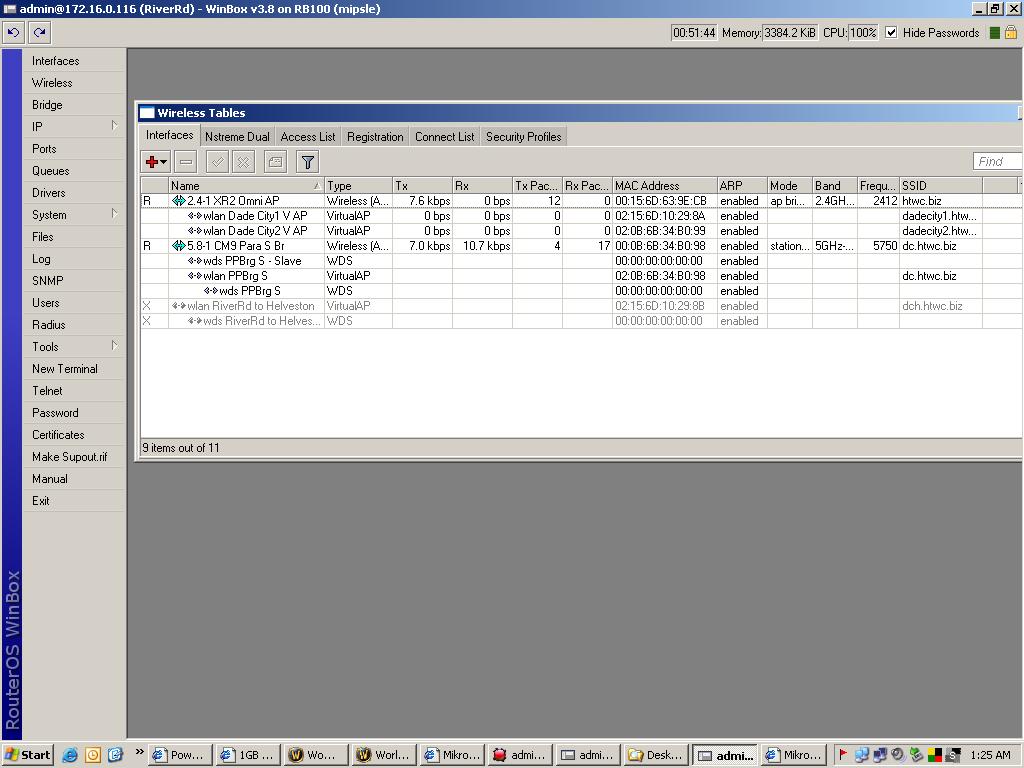The width and height of the screenshot is (1024, 768).
Task: Click the minus remove button
Action: [x=185, y=162]
